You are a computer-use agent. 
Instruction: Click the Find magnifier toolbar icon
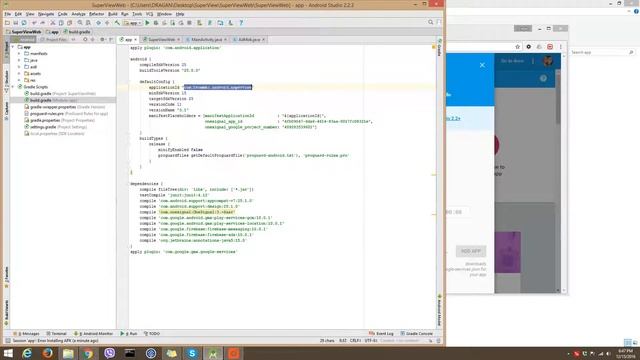(80, 23)
